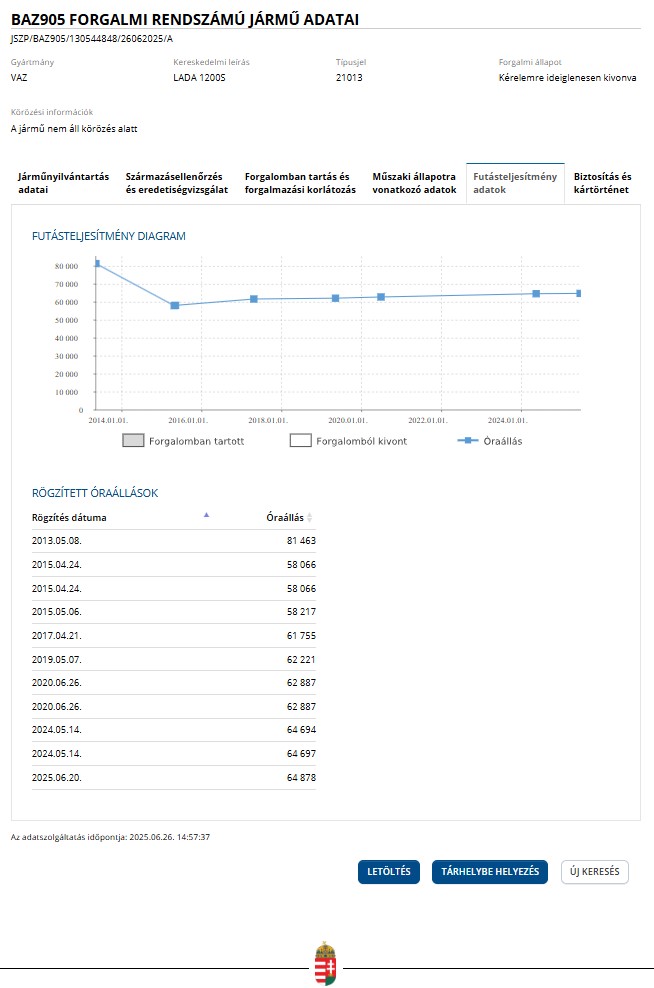
Task: Click A jármű nem áll körözés alatt text
Action: pos(74,129)
